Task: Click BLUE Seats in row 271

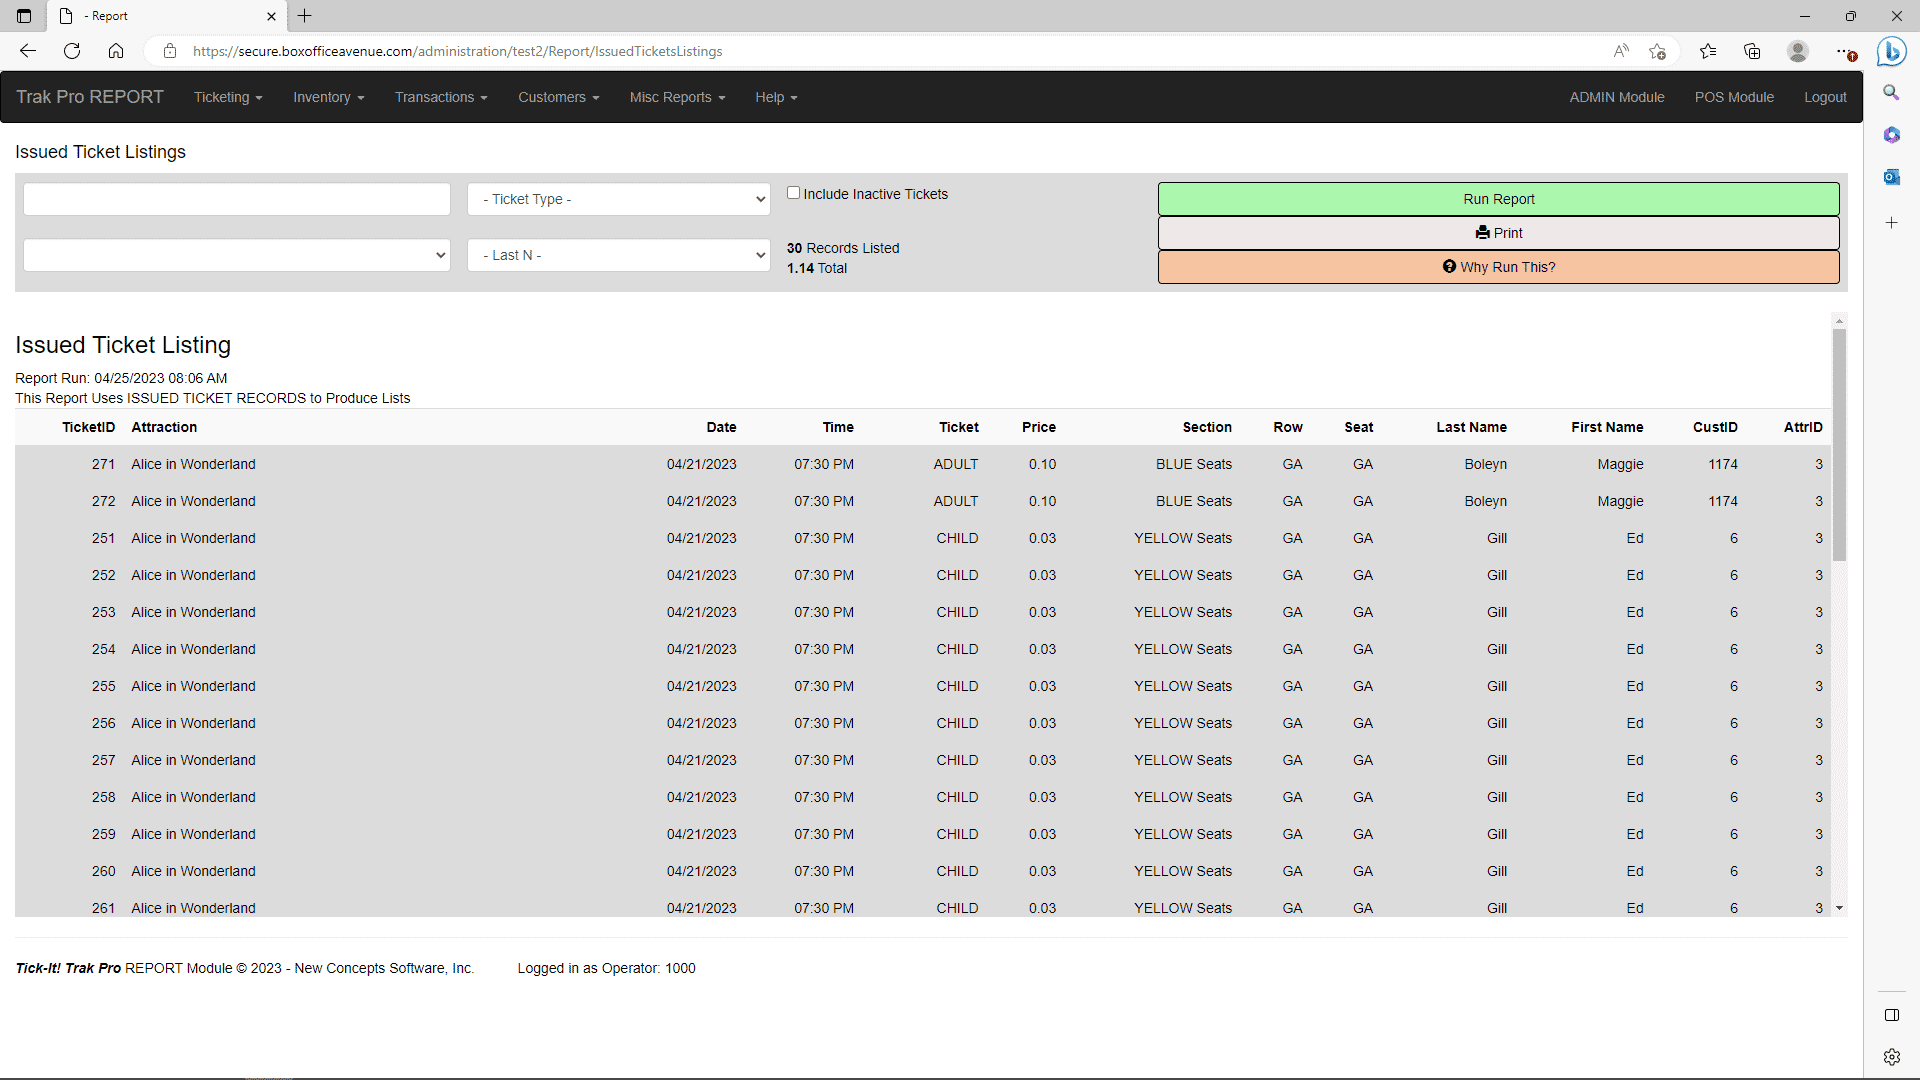Action: (x=1194, y=464)
